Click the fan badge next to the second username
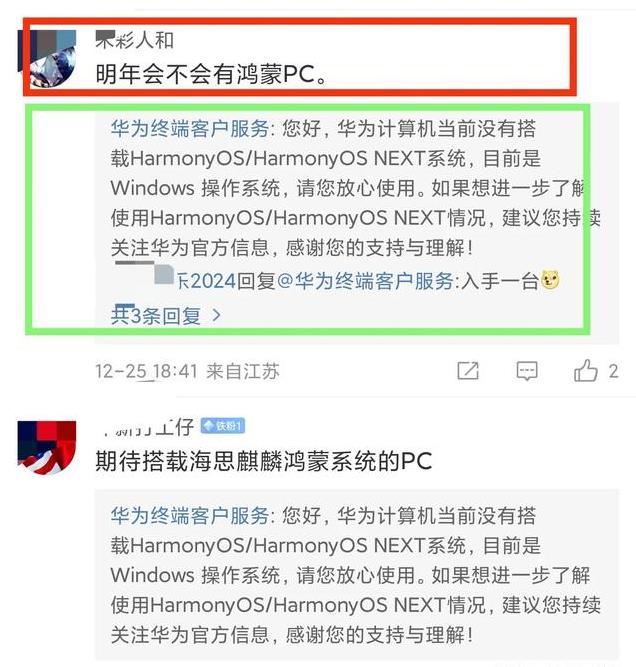This screenshot has width=636, height=667. (222, 426)
